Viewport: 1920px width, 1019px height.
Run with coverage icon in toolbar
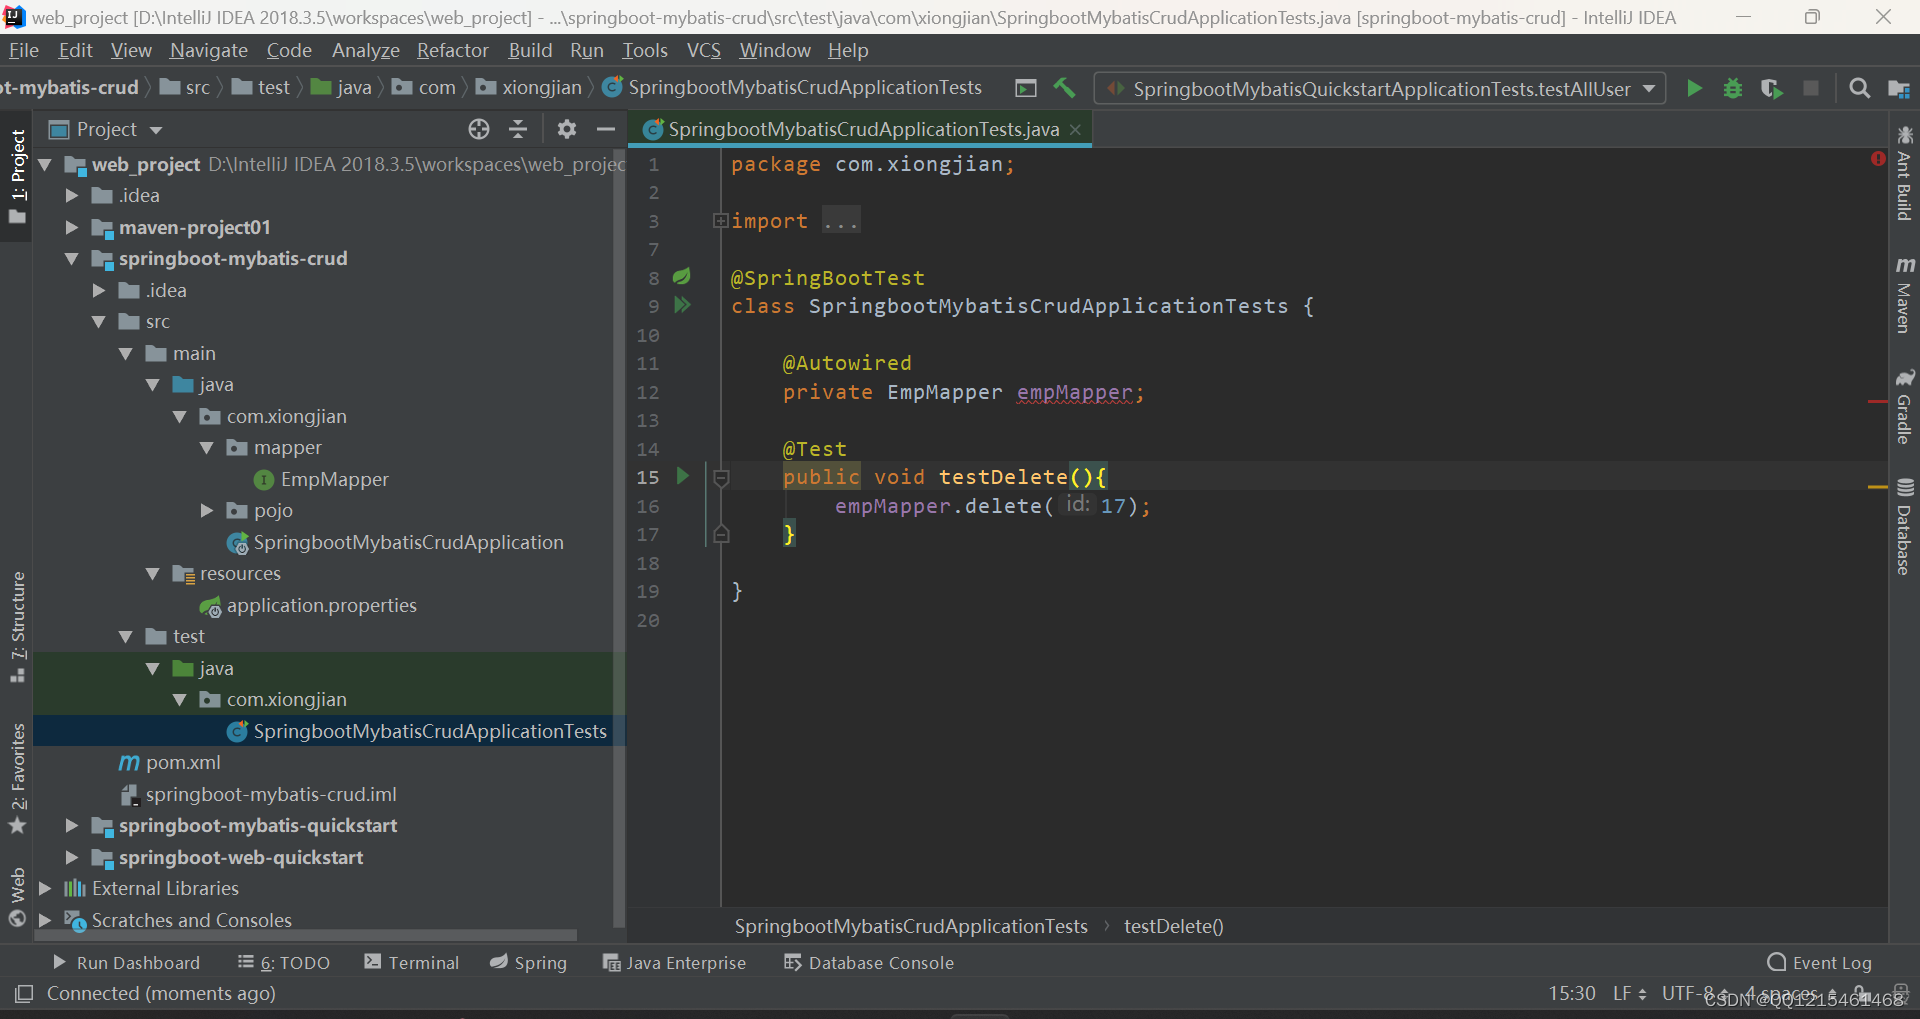click(1772, 88)
